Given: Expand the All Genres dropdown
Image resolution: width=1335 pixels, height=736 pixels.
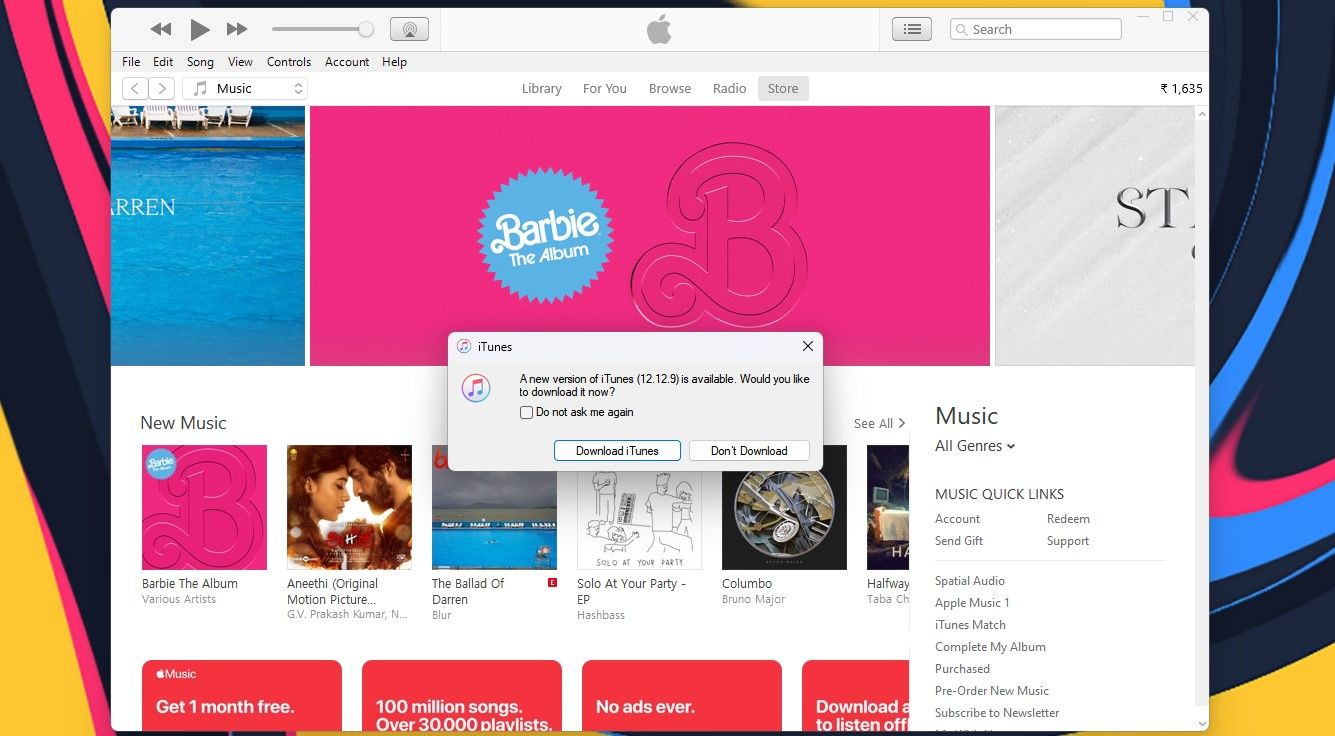Looking at the screenshot, I should pyautogui.click(x=975, y=446).
